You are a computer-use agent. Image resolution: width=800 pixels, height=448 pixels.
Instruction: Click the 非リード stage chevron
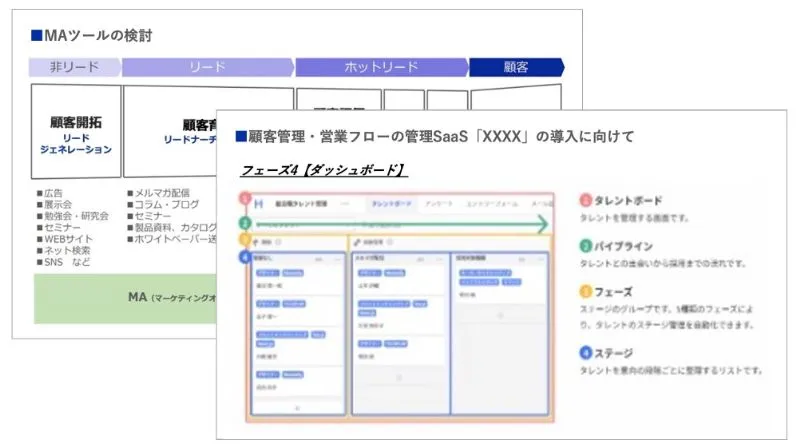(74, 67)
